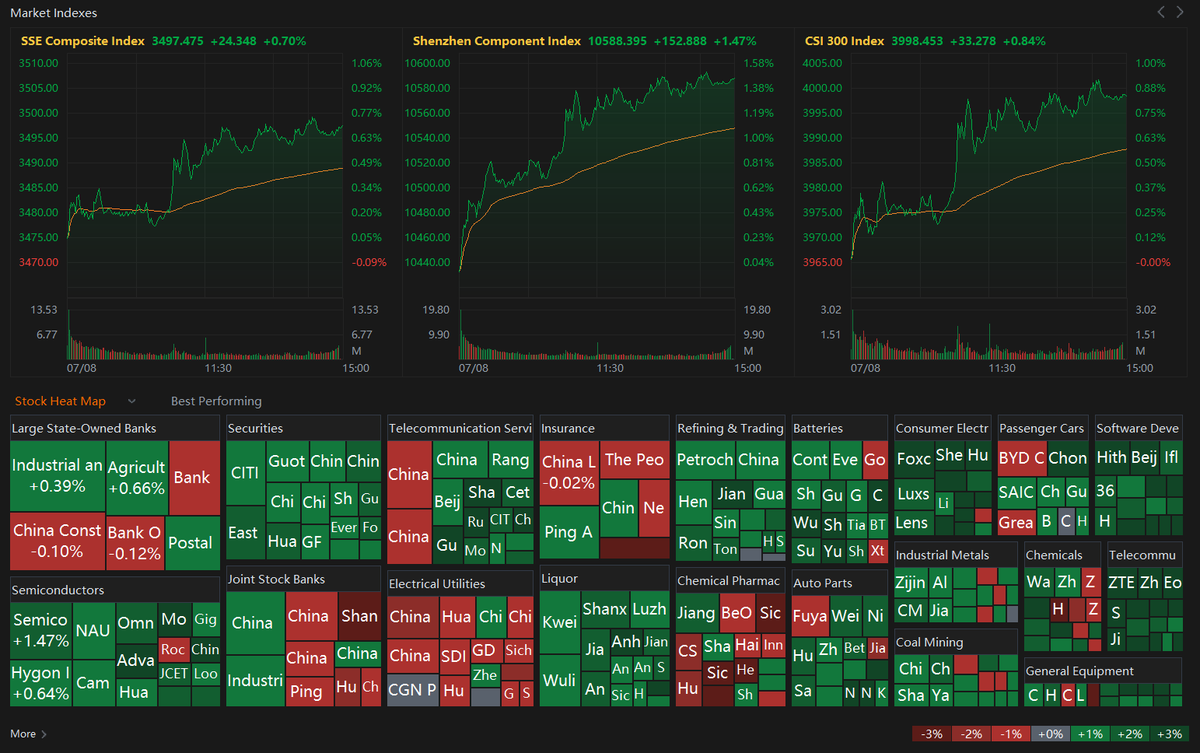Go to next market indexes page arrow
1200x753 pixels.
(x=1182, y=12)
